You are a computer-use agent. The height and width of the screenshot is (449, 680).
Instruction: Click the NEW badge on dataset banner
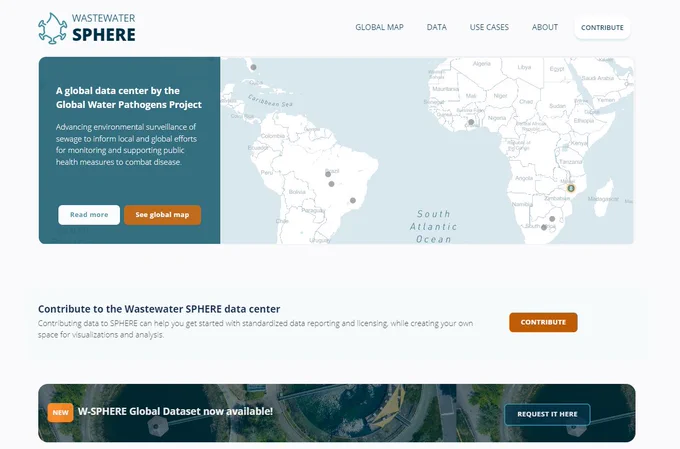click(x=60, y=413)
